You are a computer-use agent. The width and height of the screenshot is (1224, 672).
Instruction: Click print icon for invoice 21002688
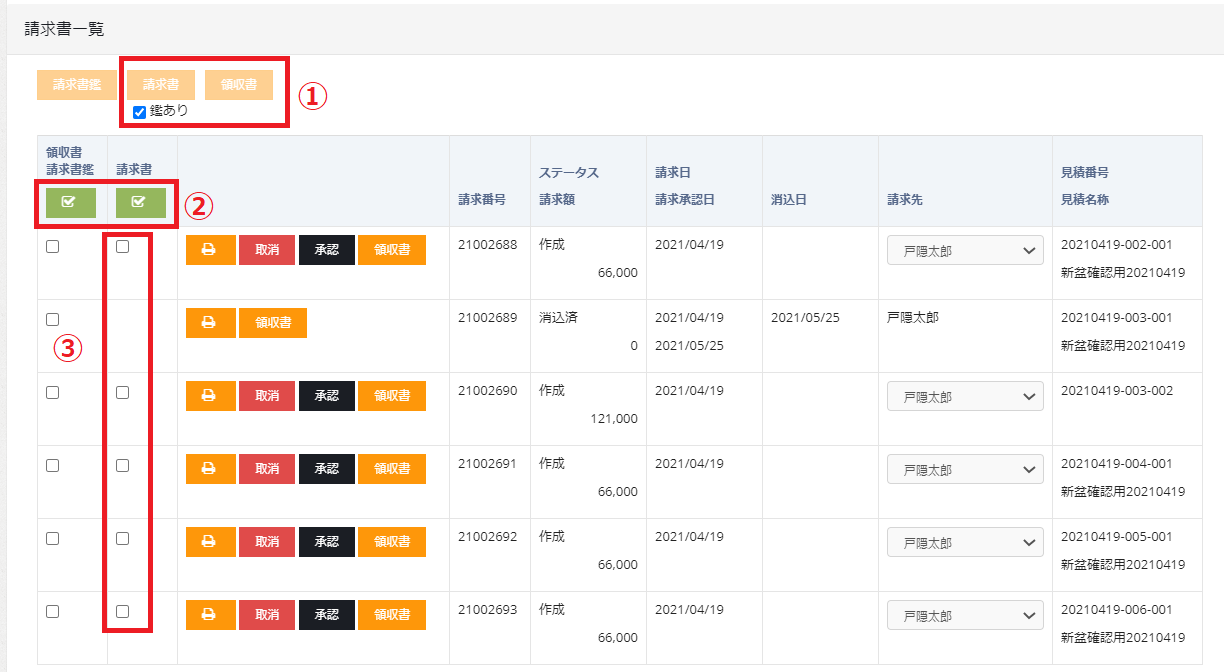pos(210,250)
